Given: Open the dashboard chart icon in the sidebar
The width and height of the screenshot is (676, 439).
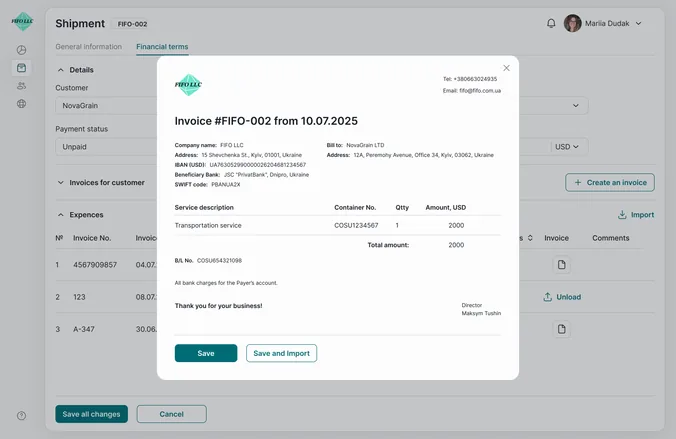Looking at the screenshot, I should click(21, 50).
